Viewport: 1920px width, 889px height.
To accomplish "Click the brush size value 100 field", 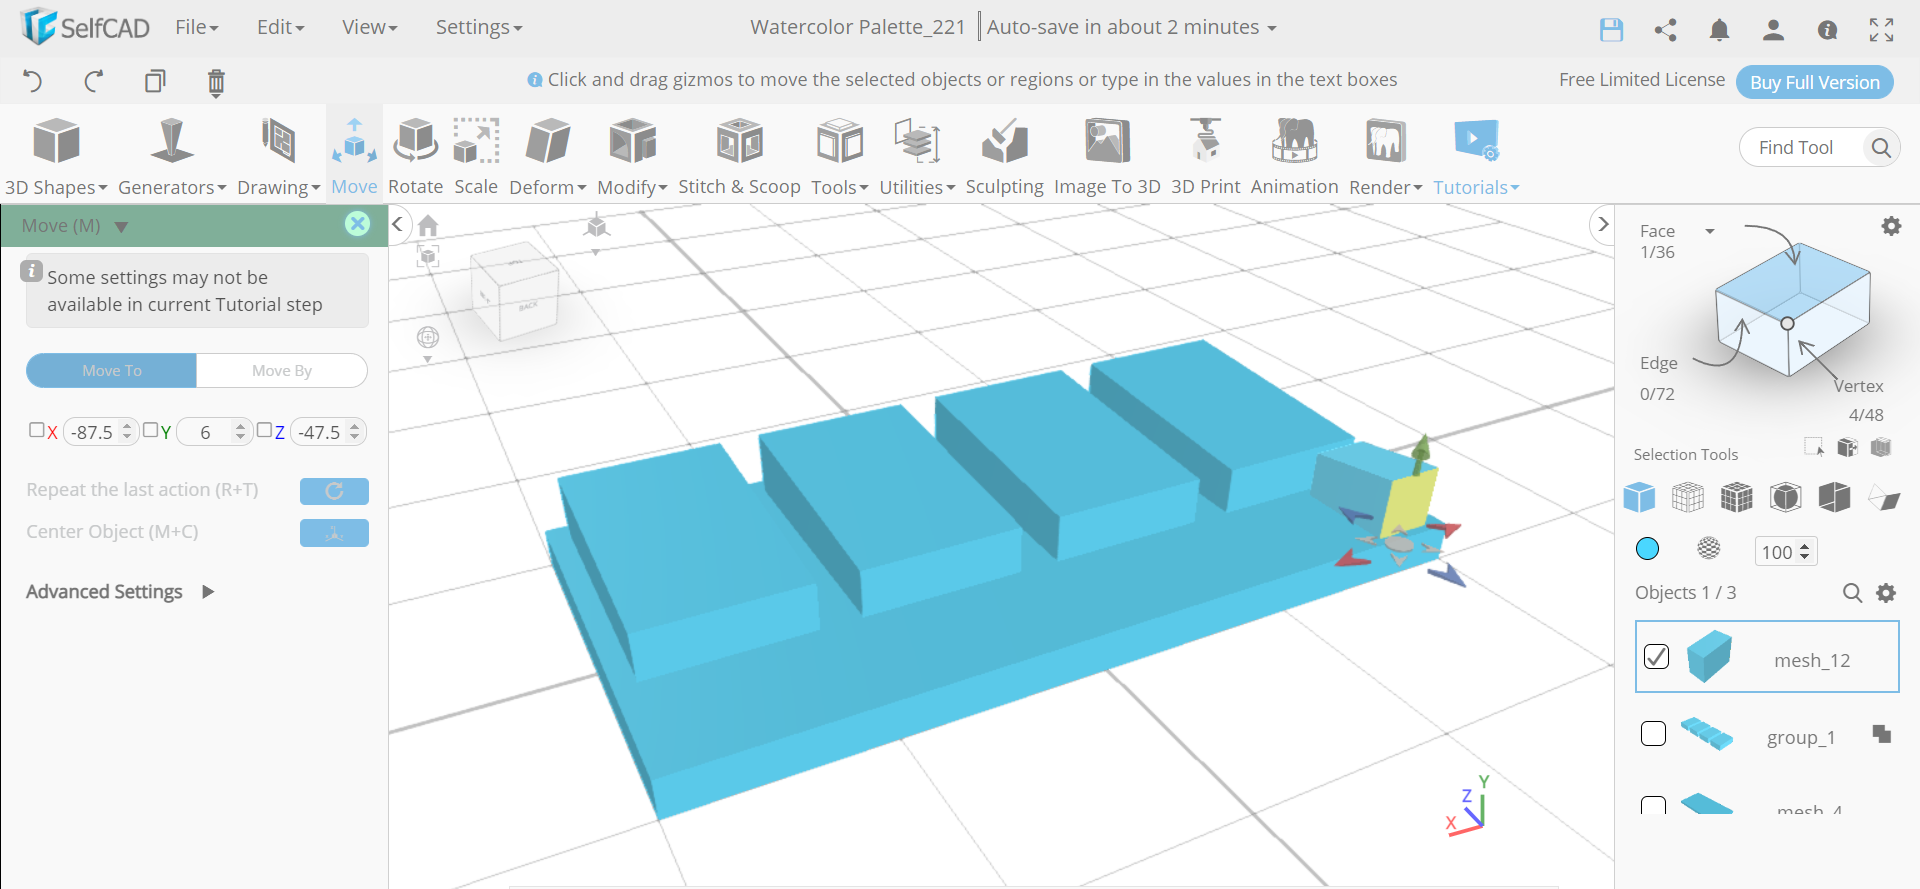I will (x=1785, y=552).
